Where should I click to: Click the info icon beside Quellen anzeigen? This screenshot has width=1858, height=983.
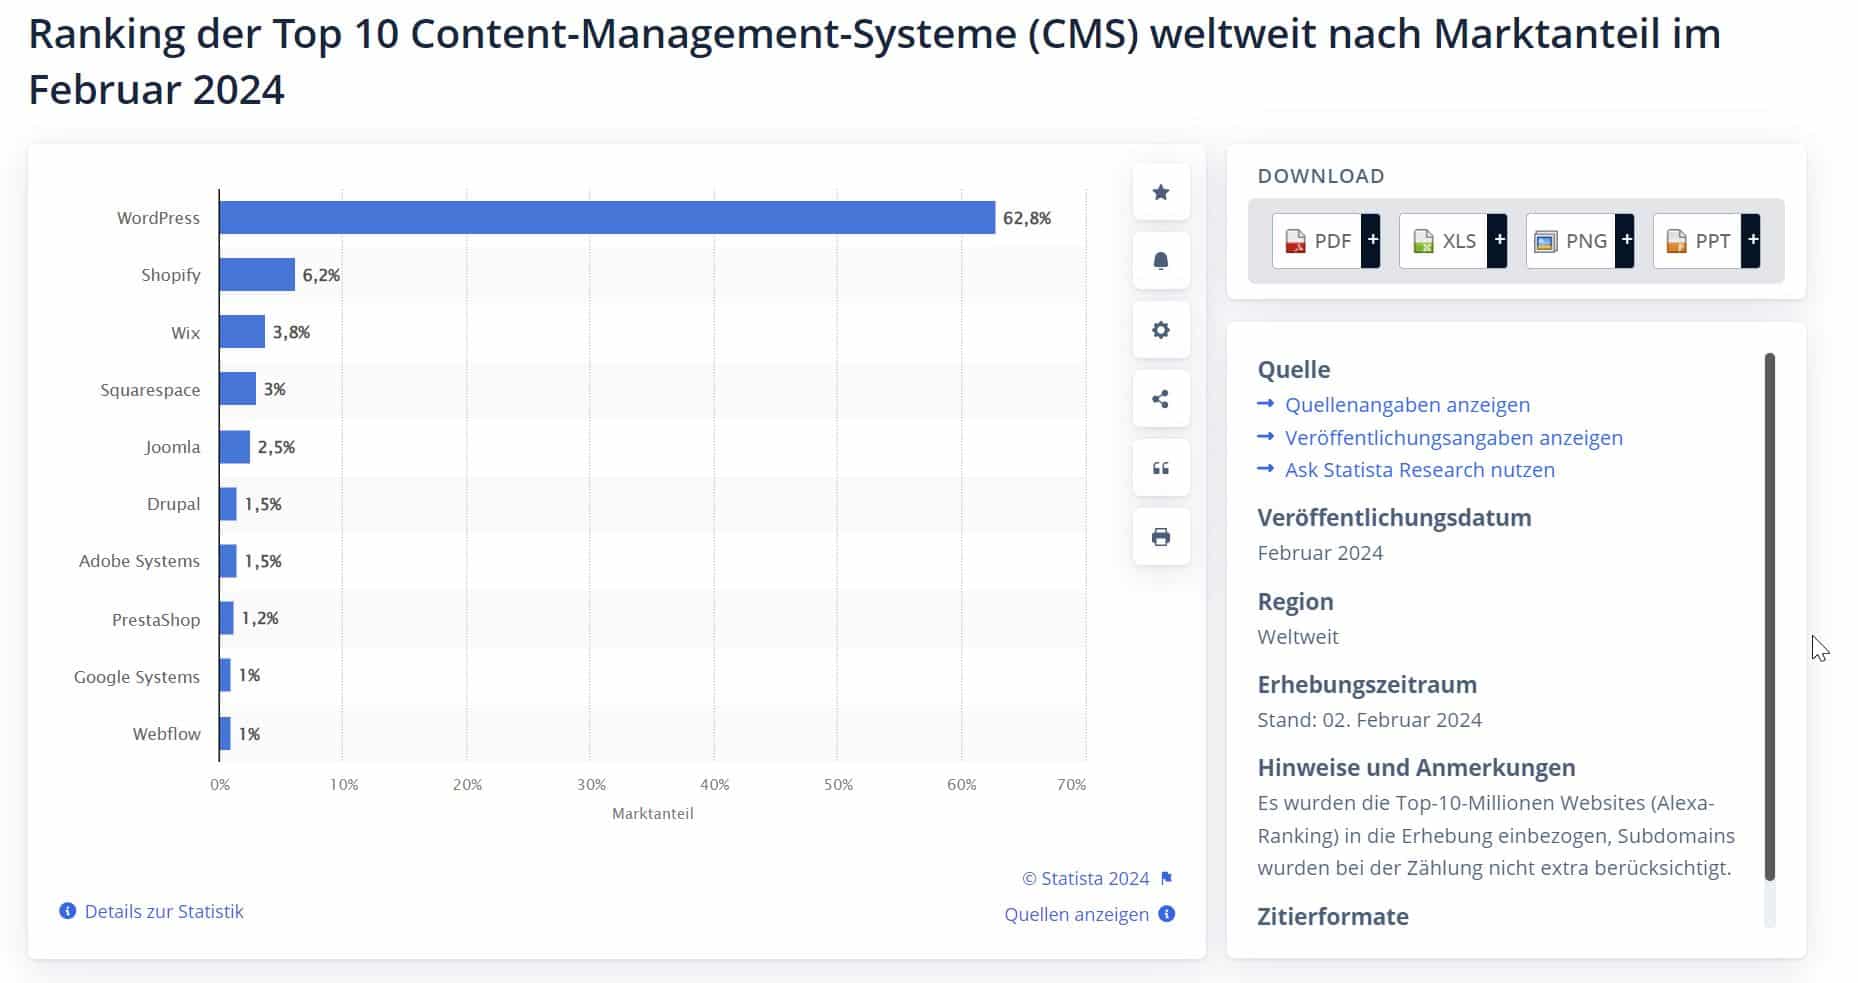[x=1166, y=914]
